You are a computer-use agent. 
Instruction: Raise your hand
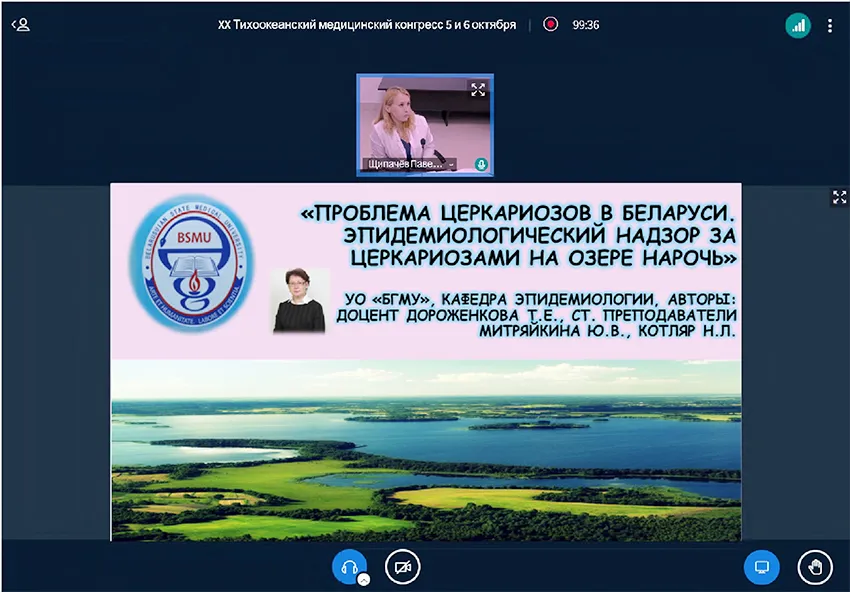[815, 567]
